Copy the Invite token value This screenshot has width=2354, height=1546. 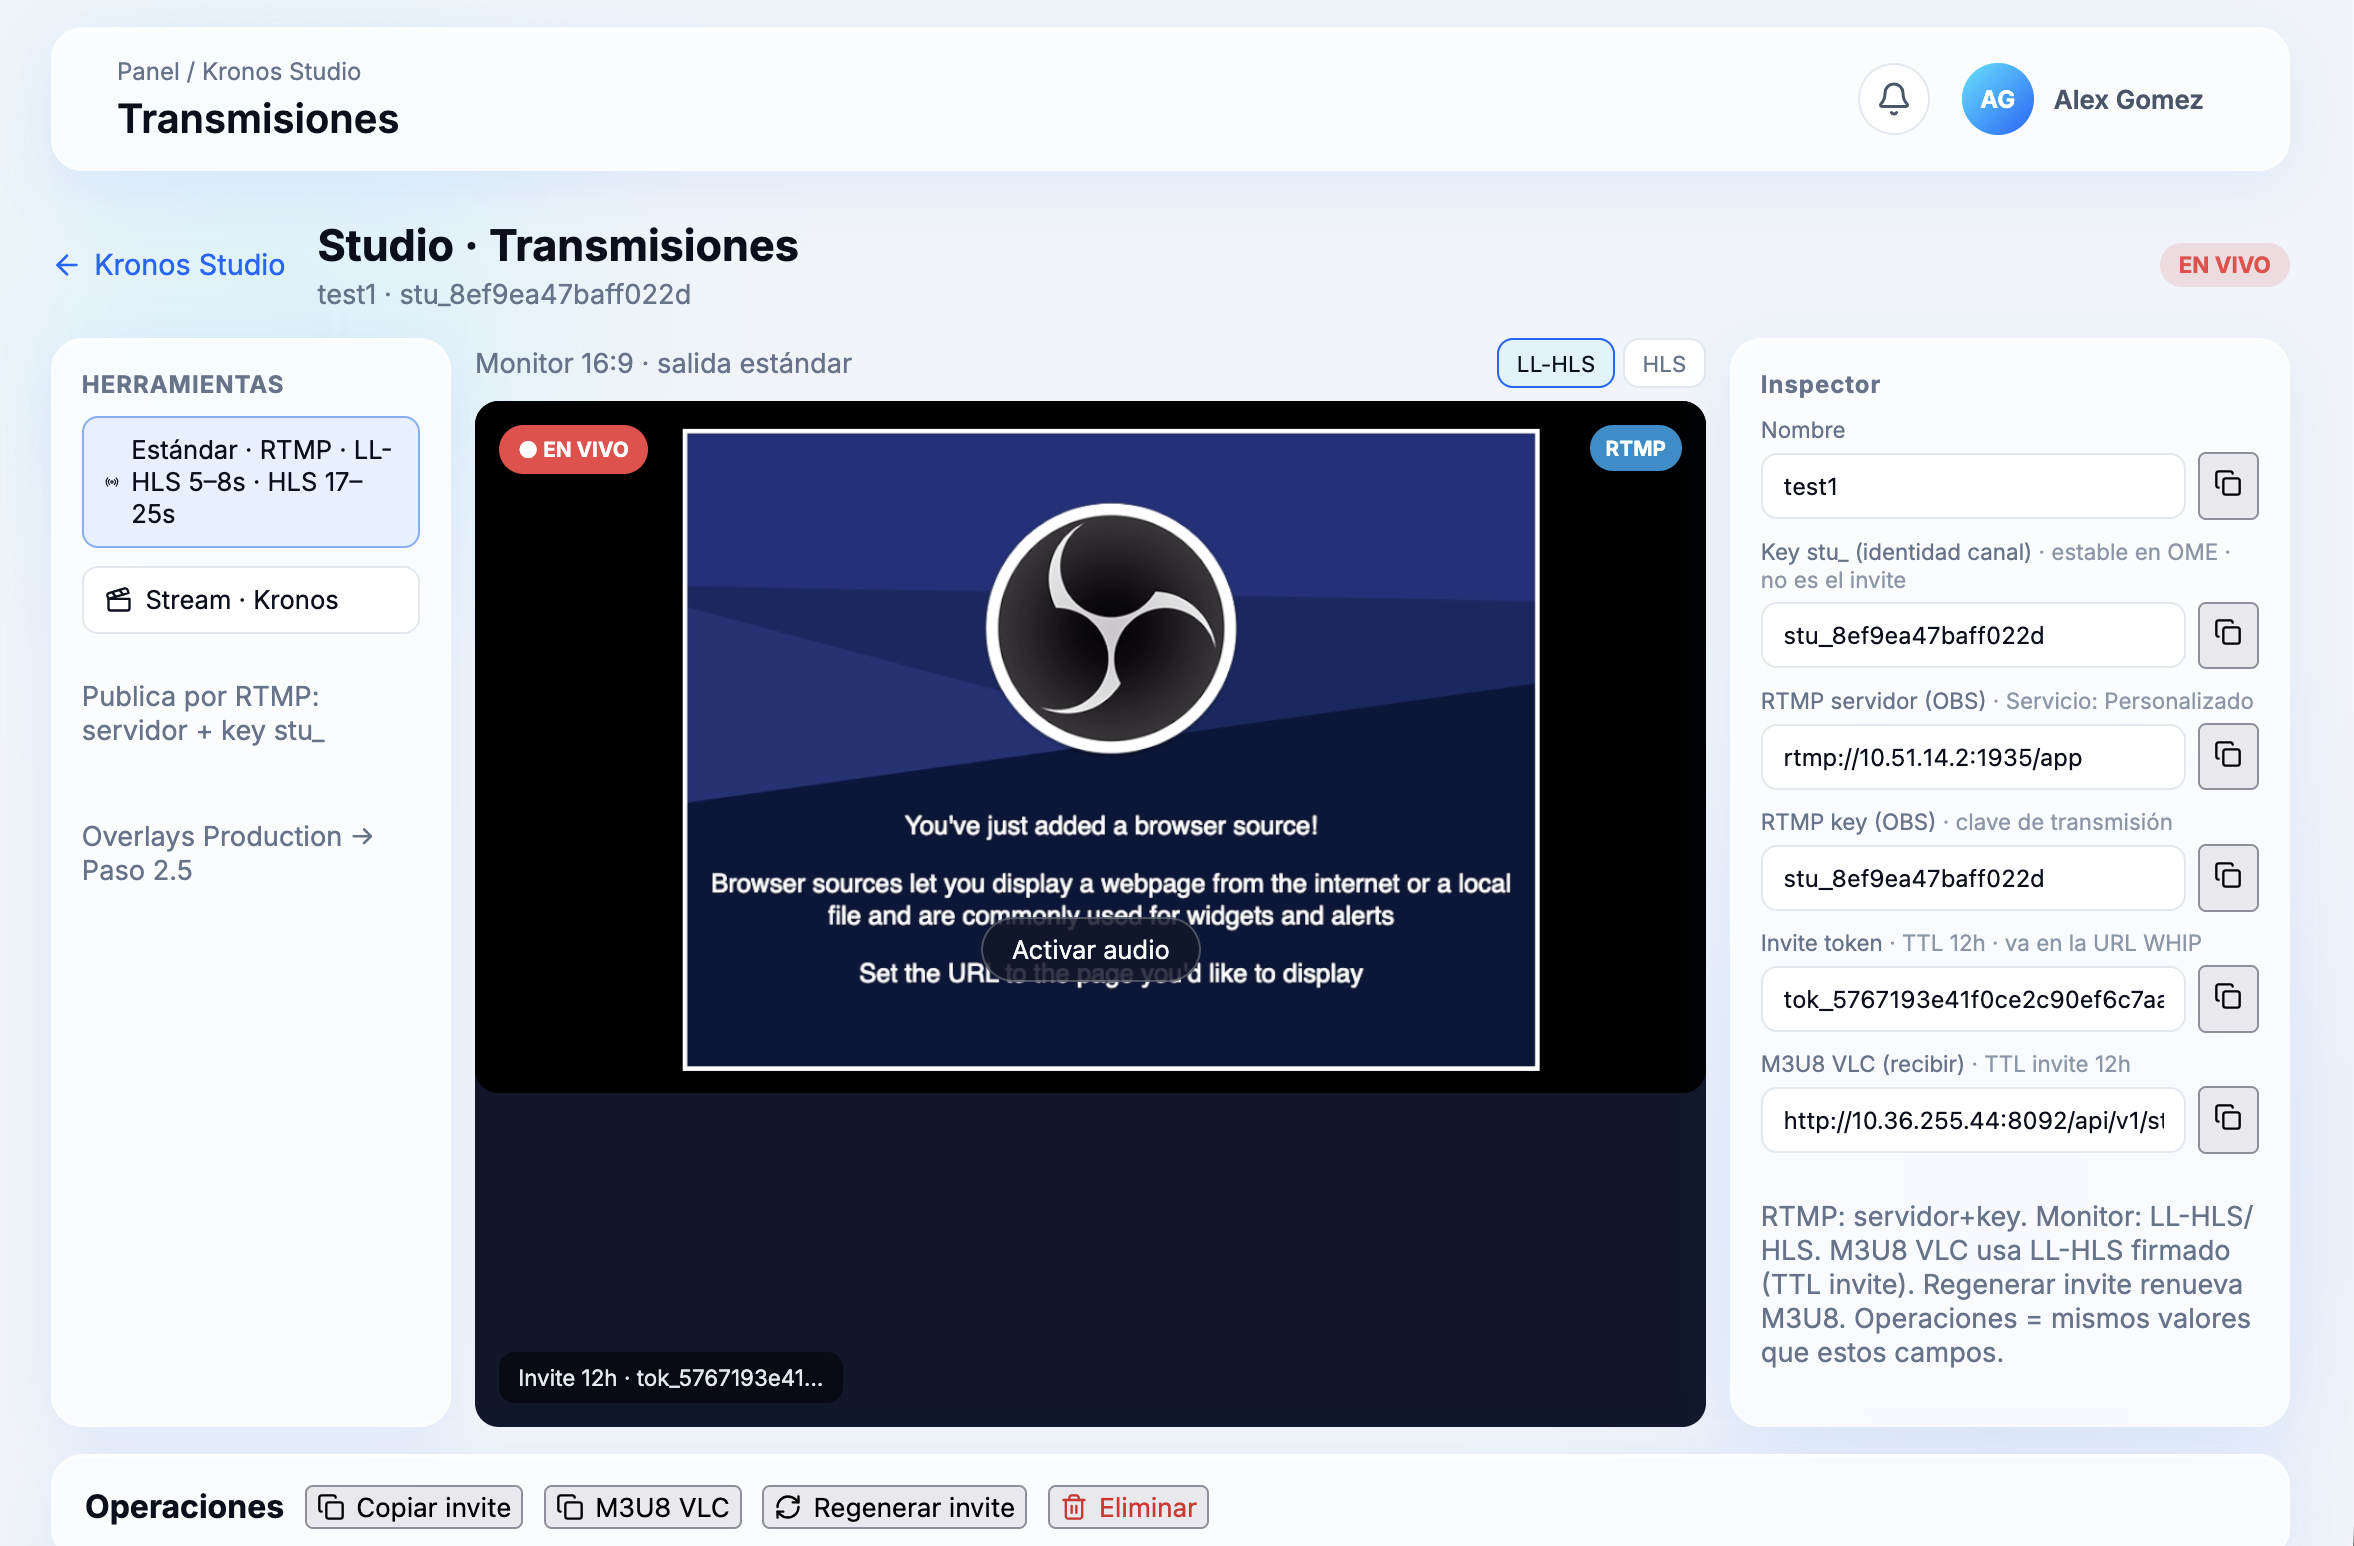(2227, 998)
